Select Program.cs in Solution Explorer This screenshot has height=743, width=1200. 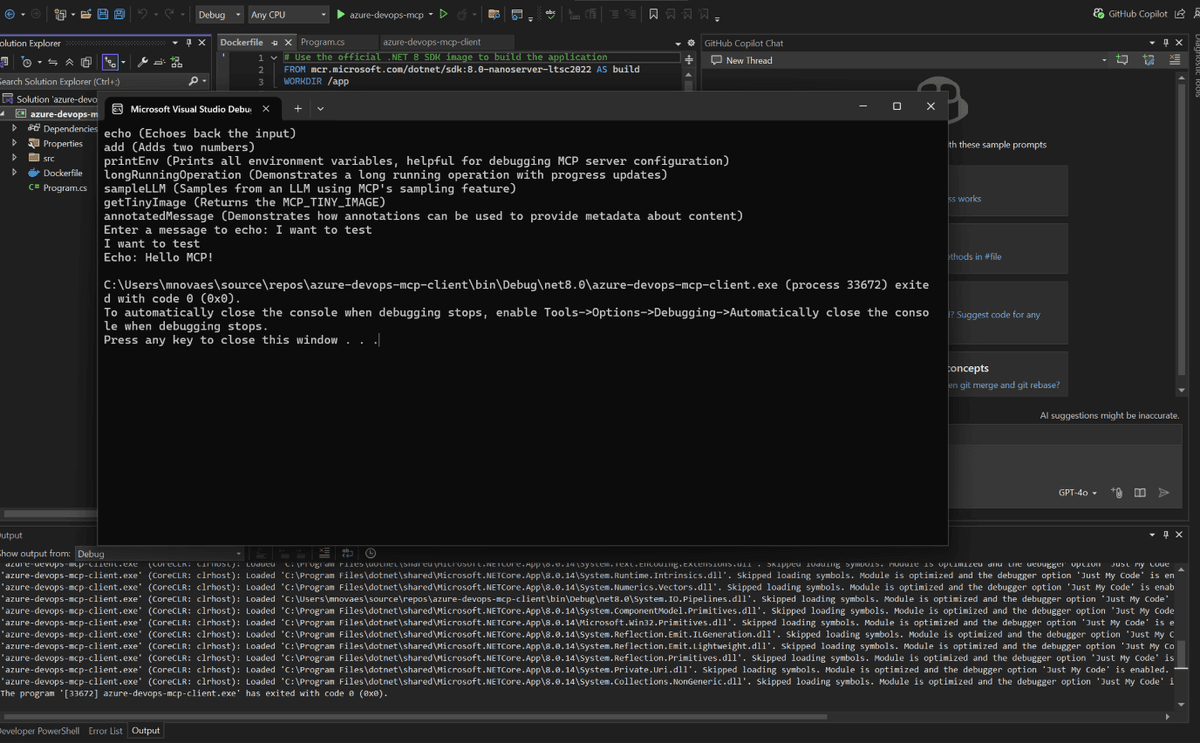(64, 187)
